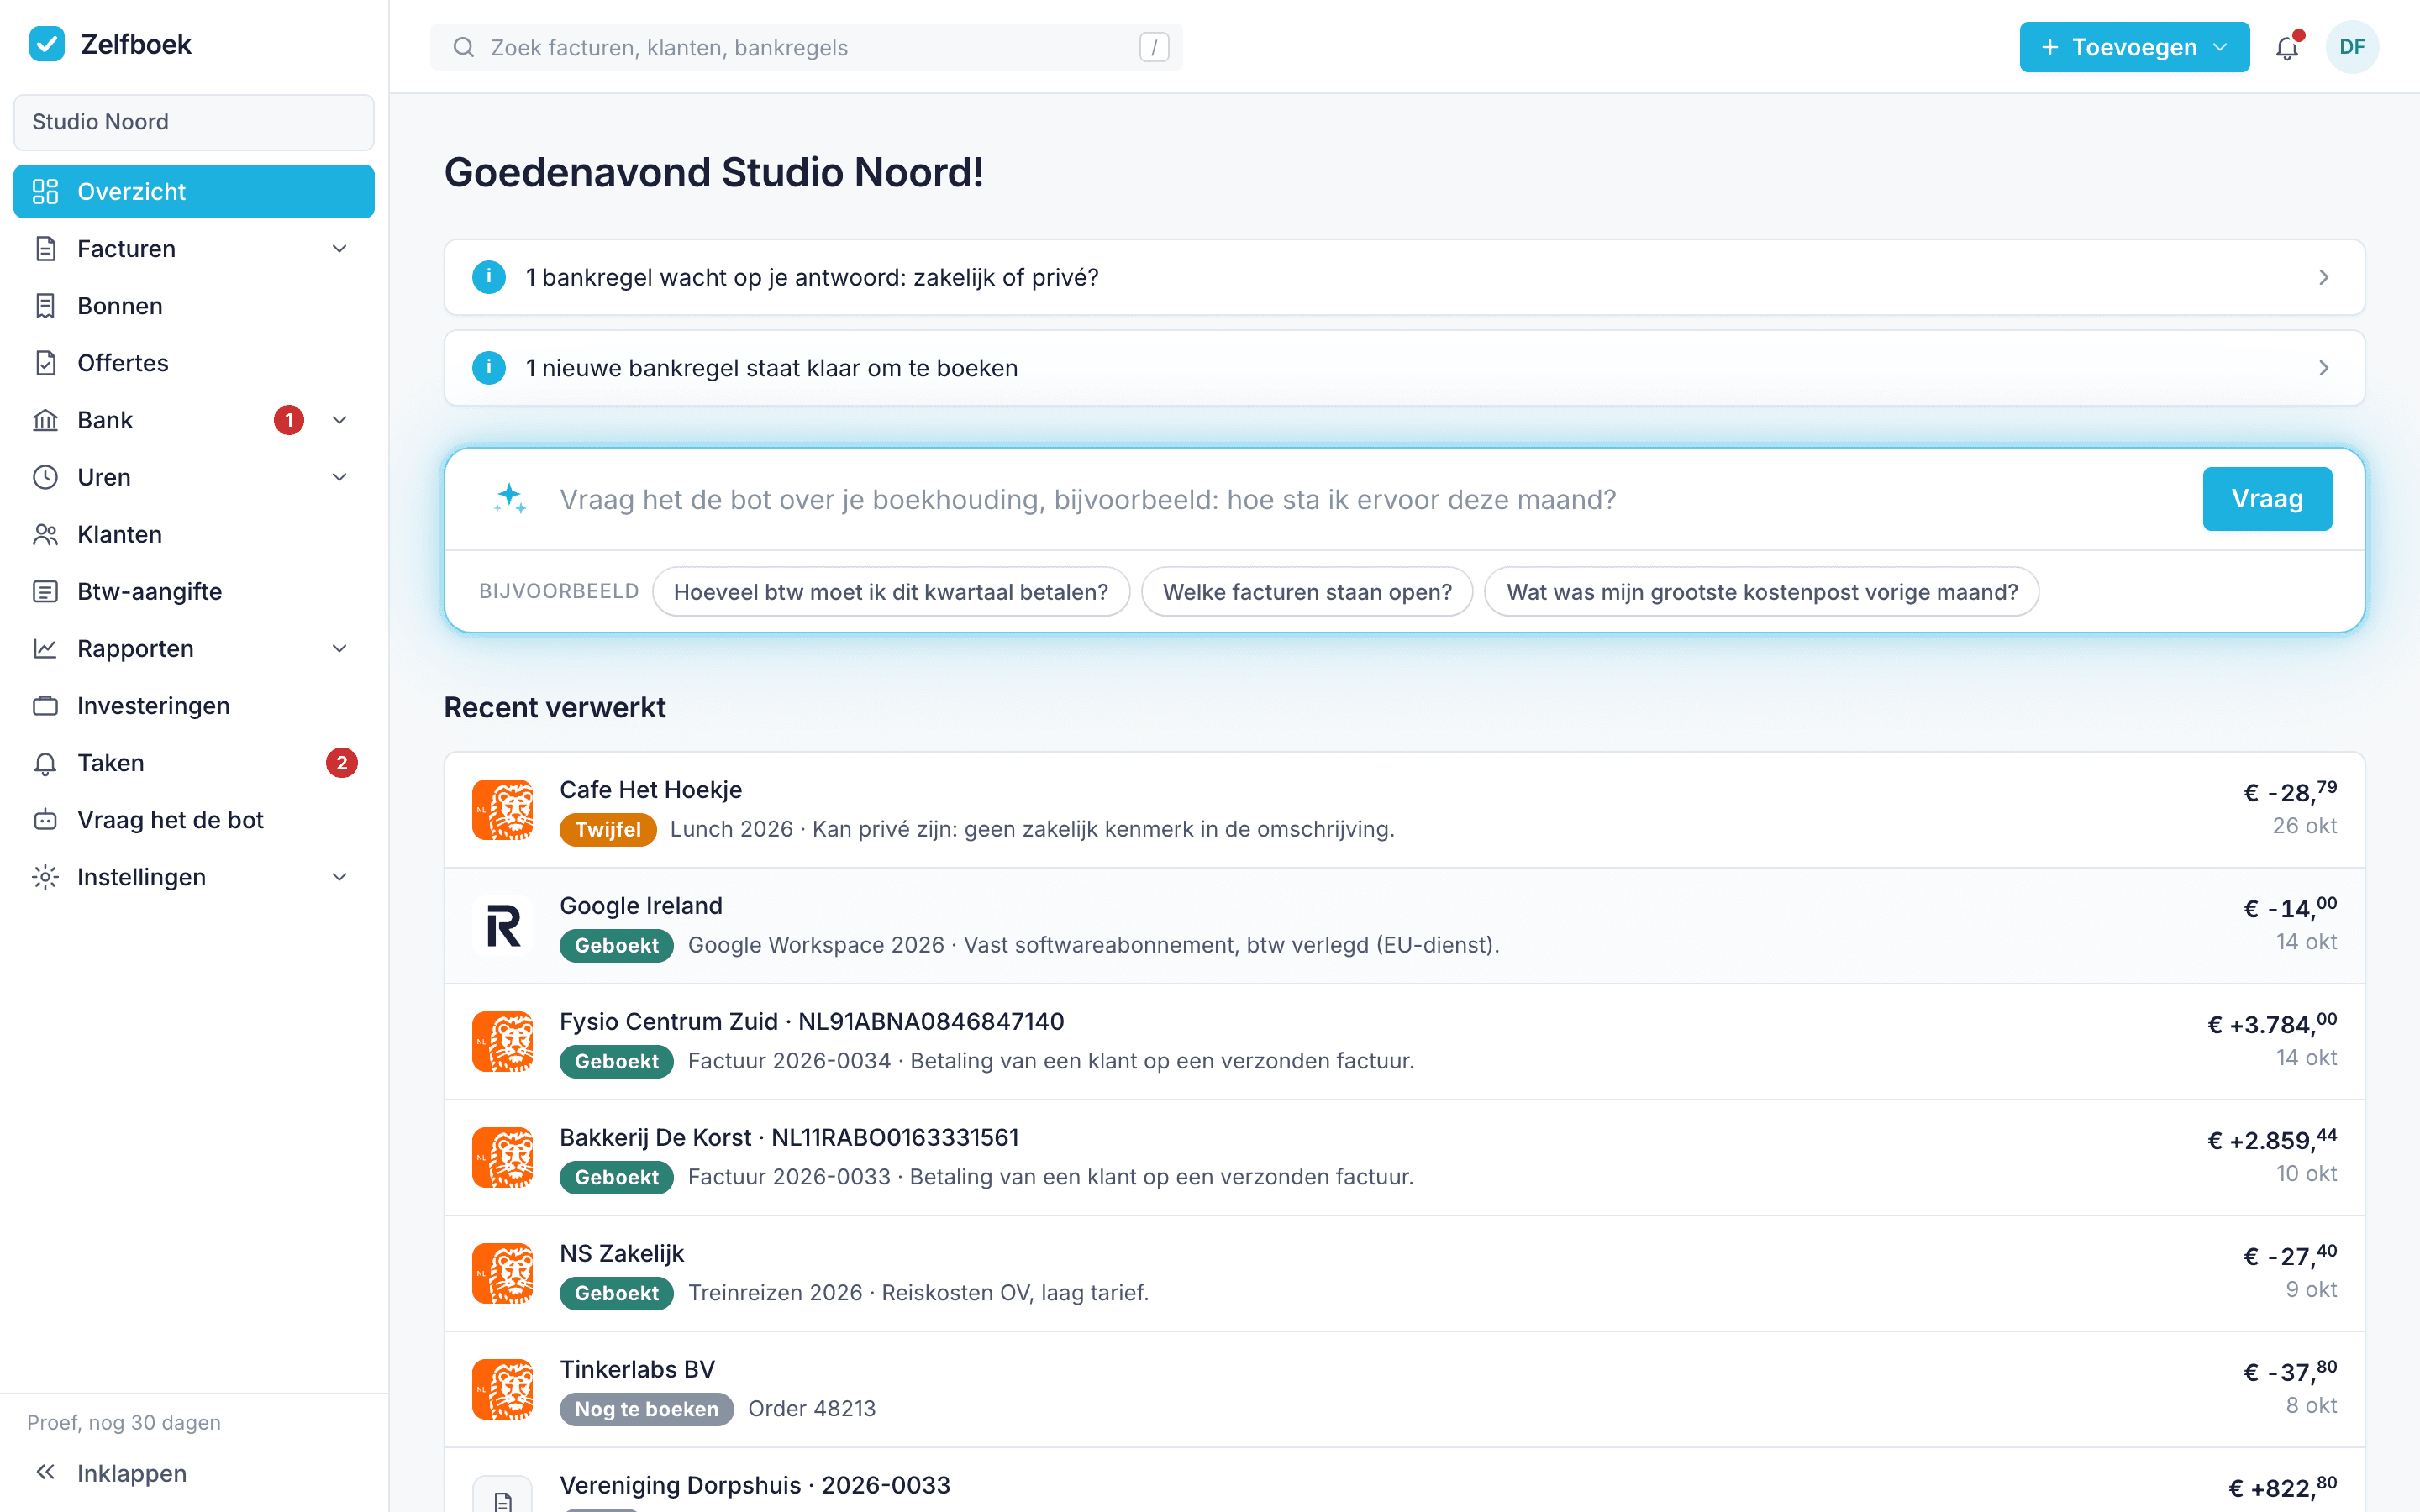Click the search magnifier icon
Image resolution: width=2420 pixels, height=1512 pixels.
[x=463, y=47]
